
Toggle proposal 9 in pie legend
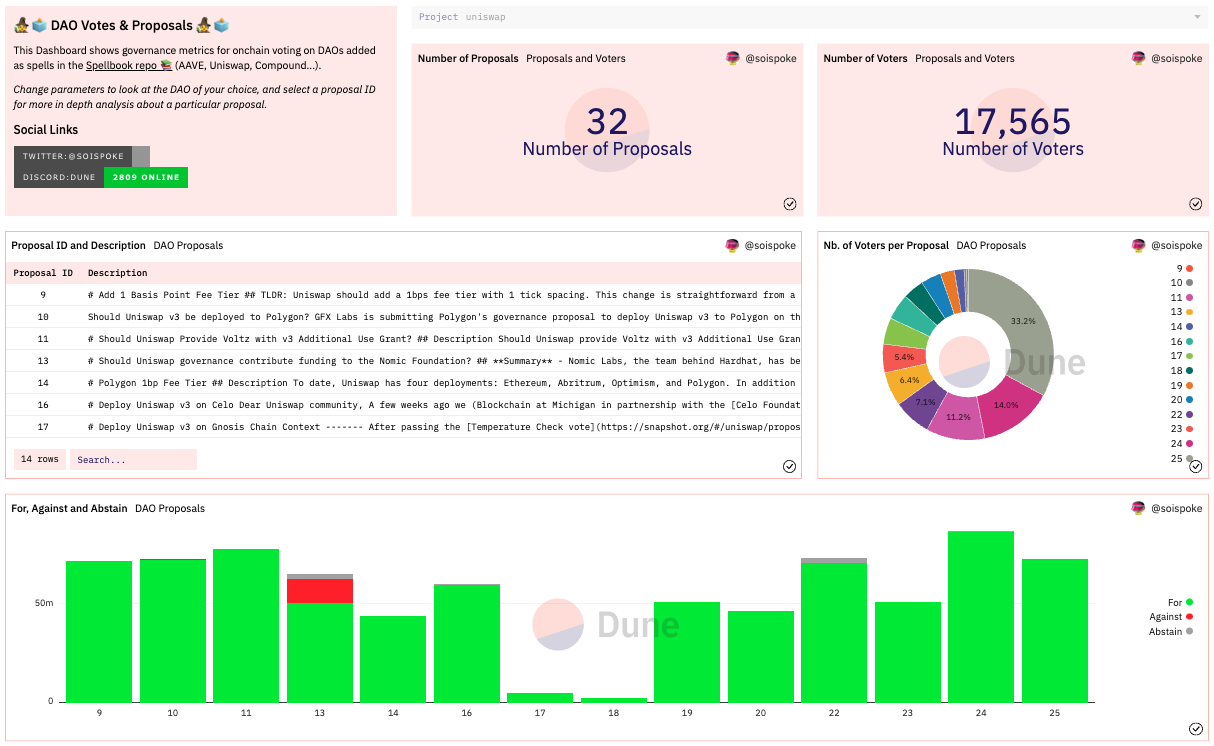(x=1183, y=269)
